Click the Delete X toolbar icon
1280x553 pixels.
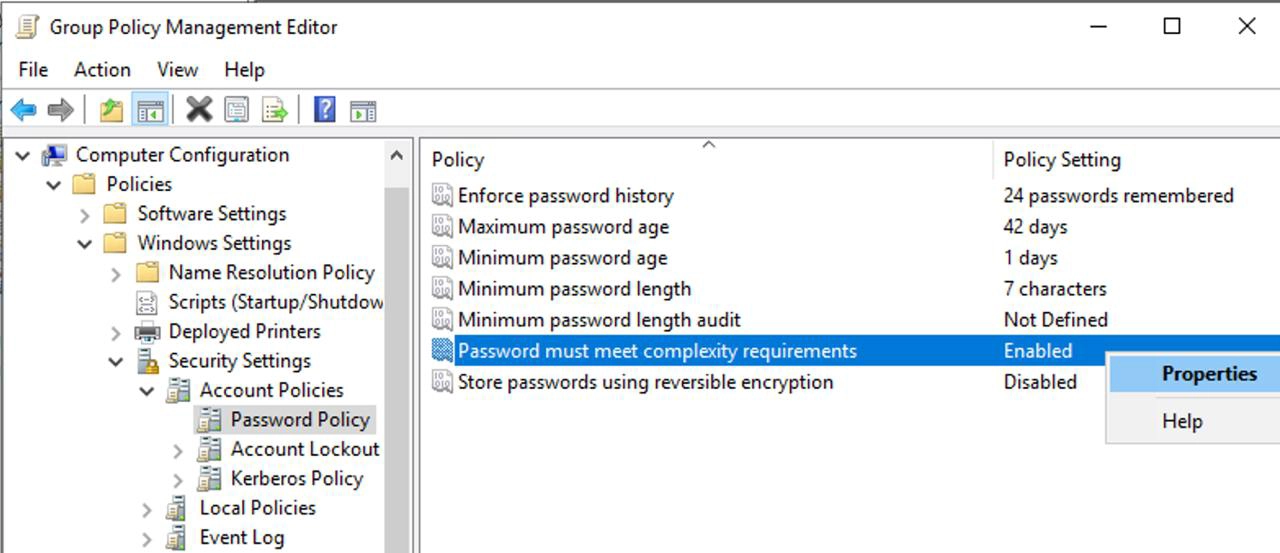coord(199,110)
